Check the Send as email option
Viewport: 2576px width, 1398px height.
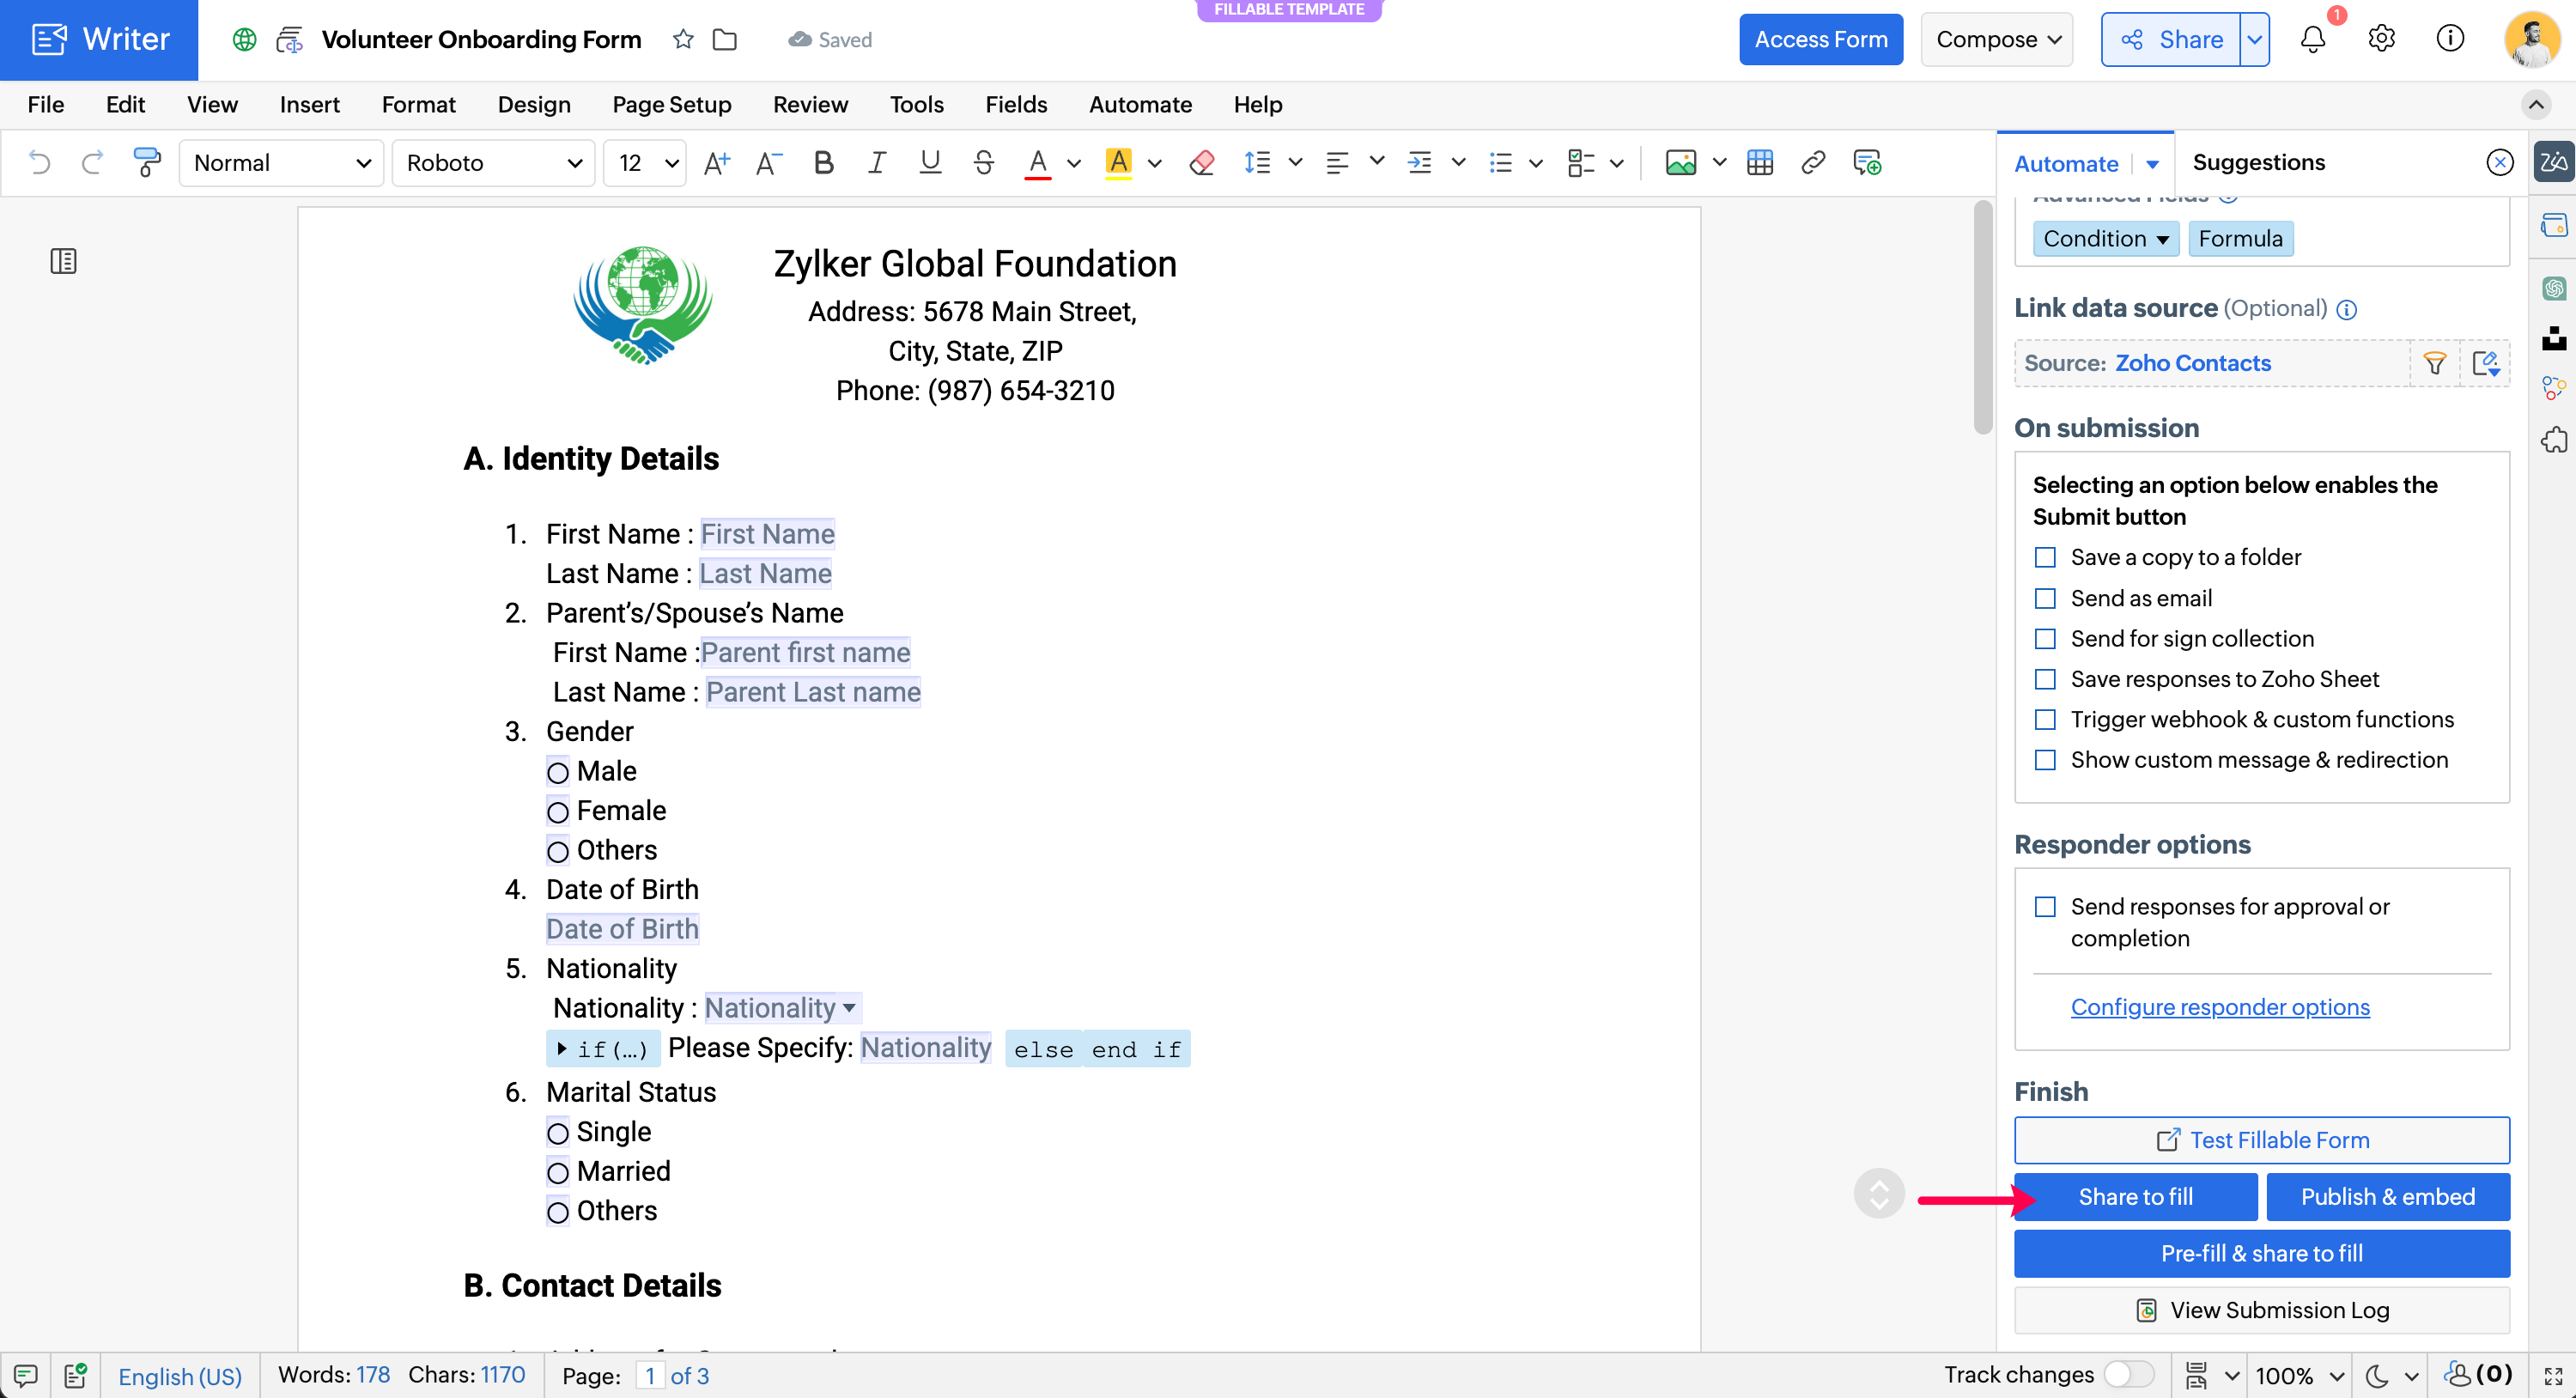click(2045, 598)
